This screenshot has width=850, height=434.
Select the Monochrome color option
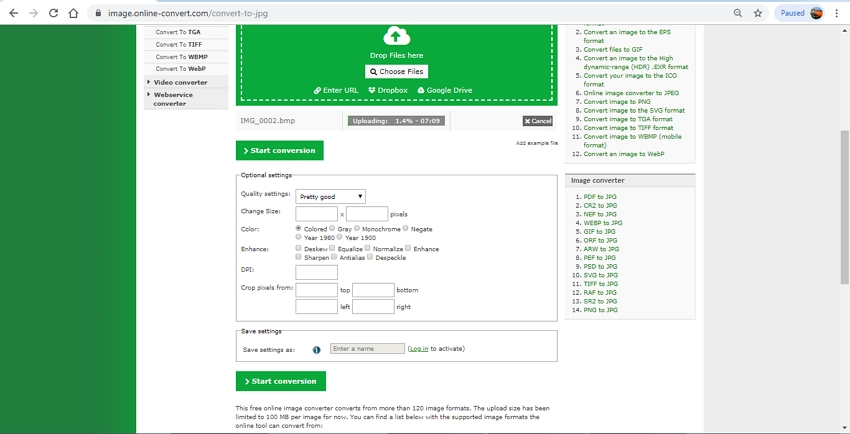pos(357,229)
